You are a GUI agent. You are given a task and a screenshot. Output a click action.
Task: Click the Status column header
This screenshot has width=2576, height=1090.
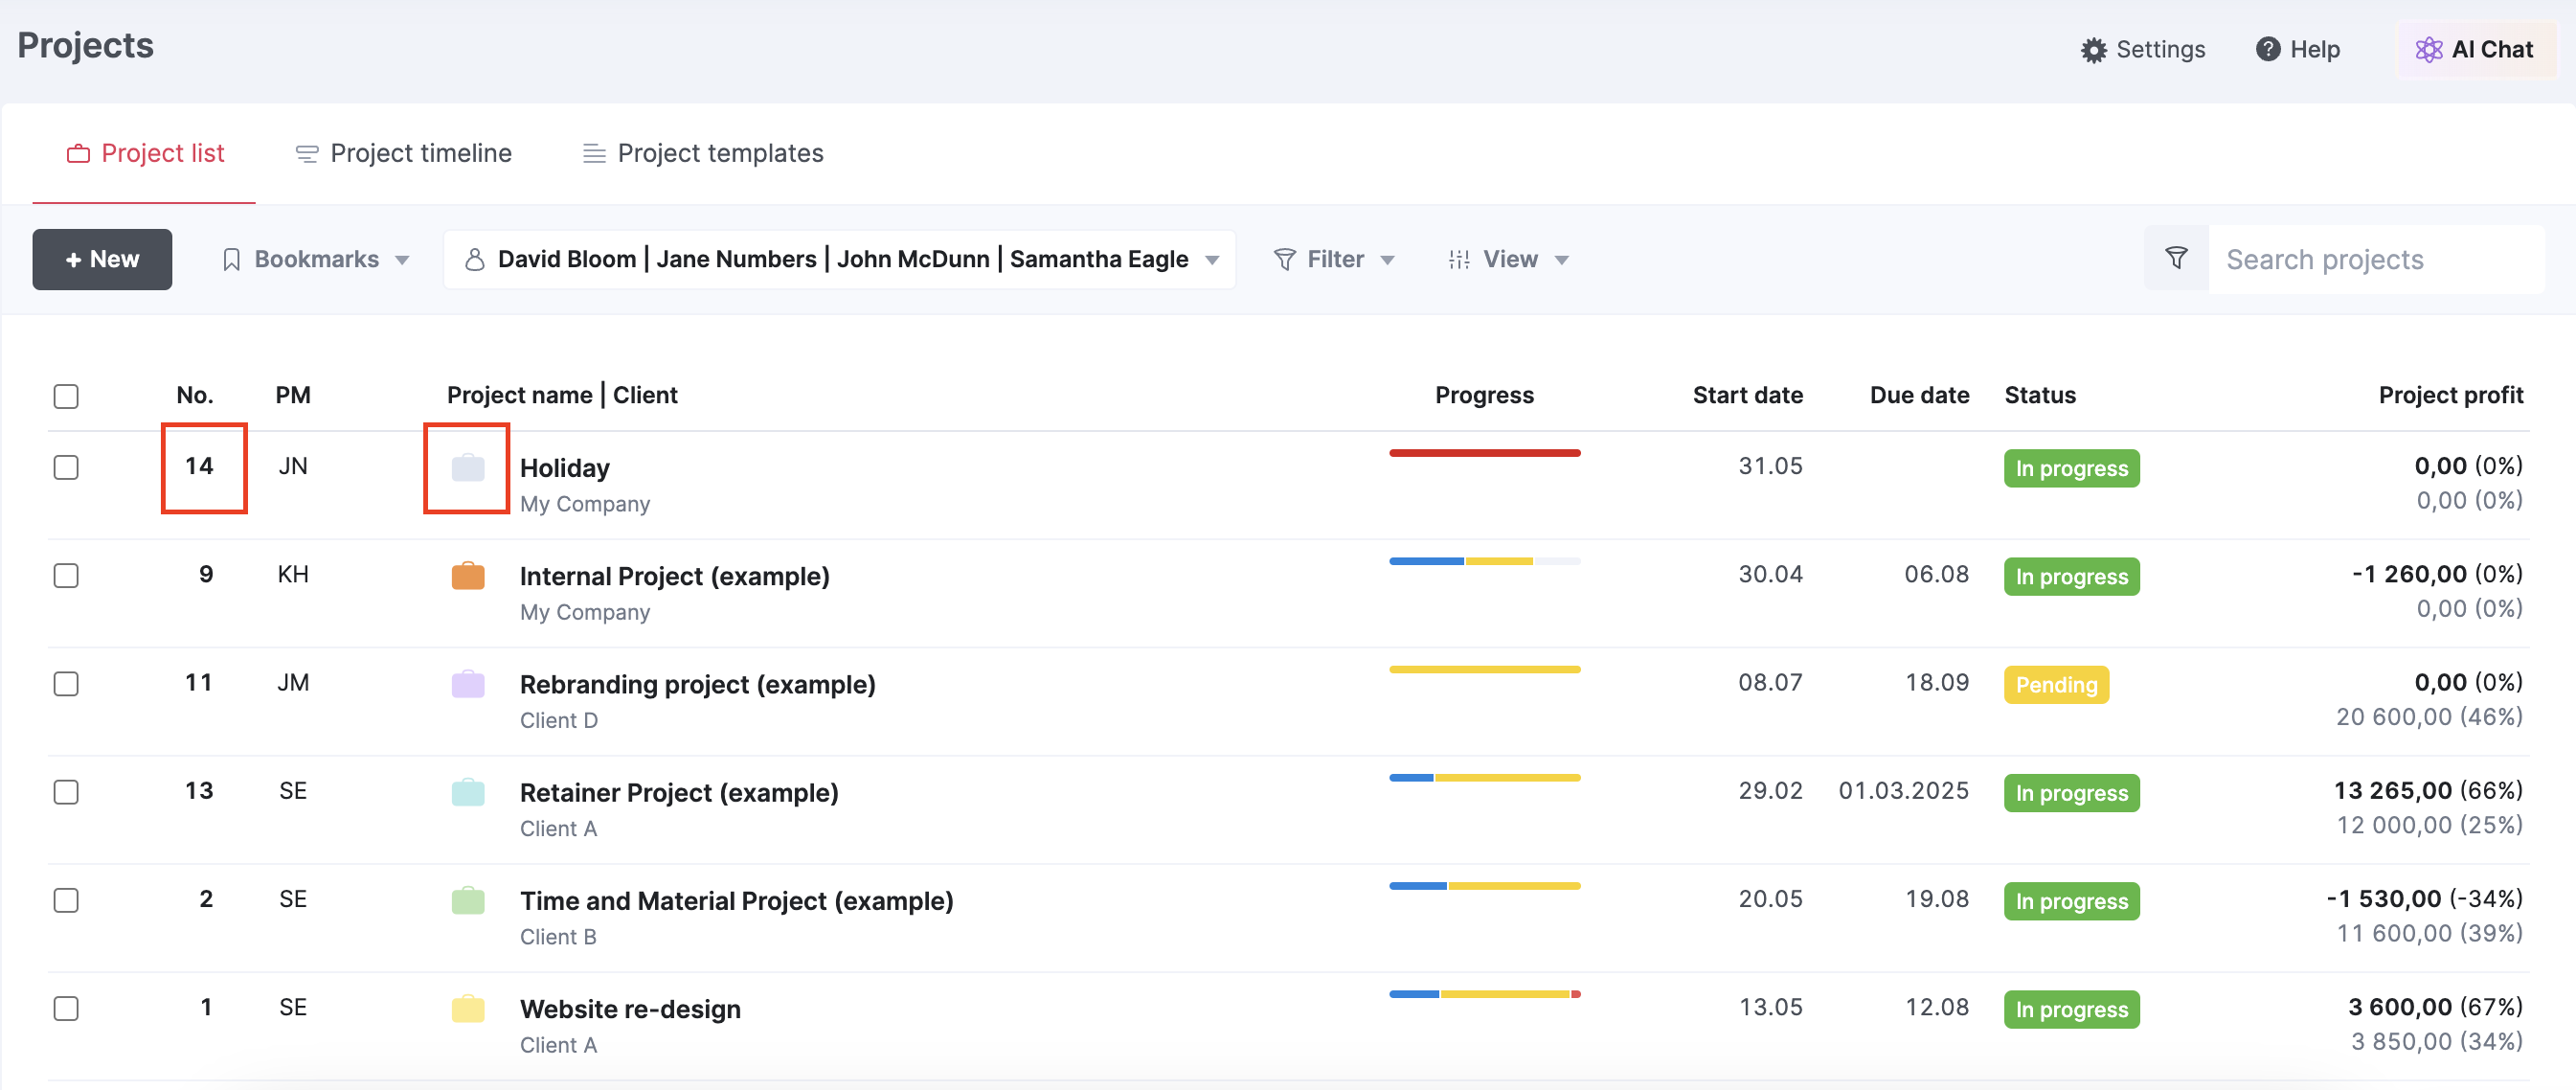pyautogui.click(x=2040, y=395)
